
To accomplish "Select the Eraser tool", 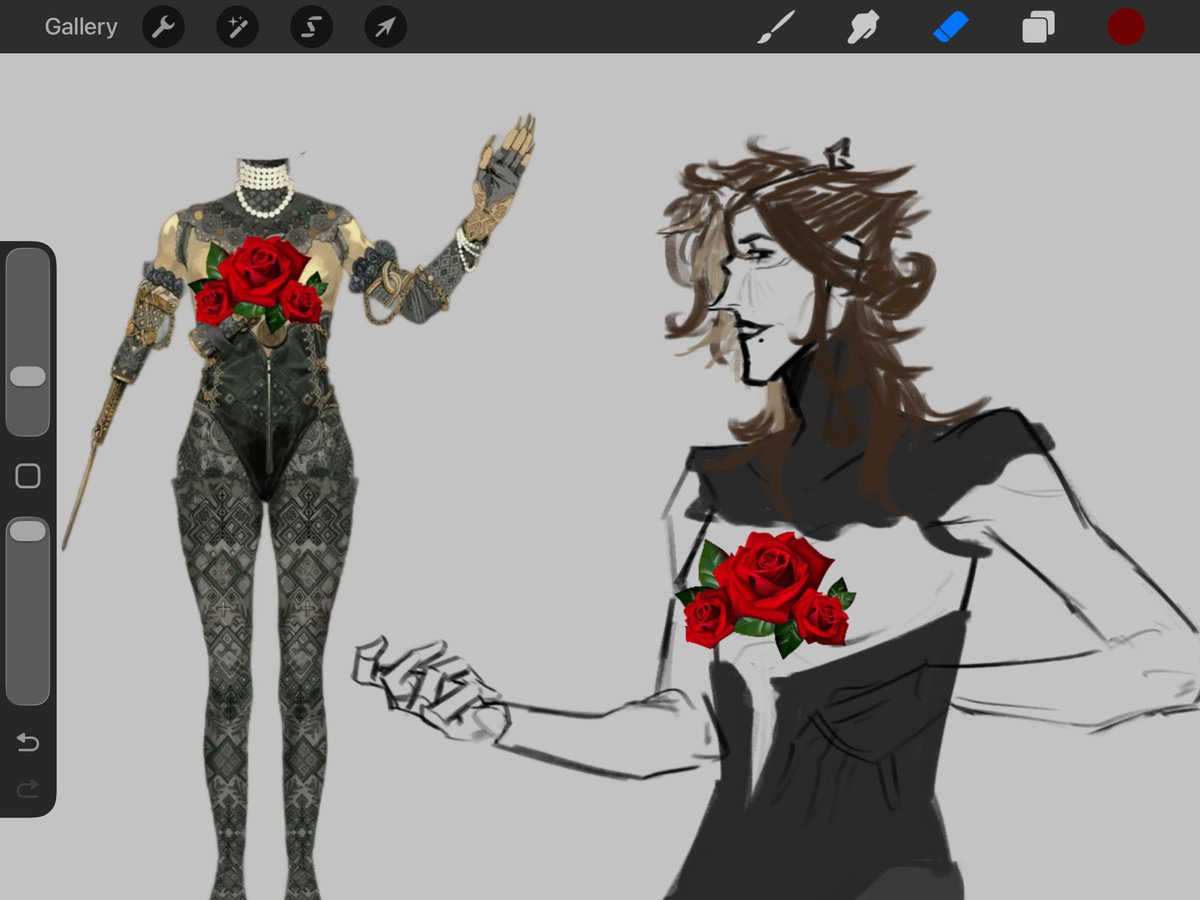I will 951,27.
